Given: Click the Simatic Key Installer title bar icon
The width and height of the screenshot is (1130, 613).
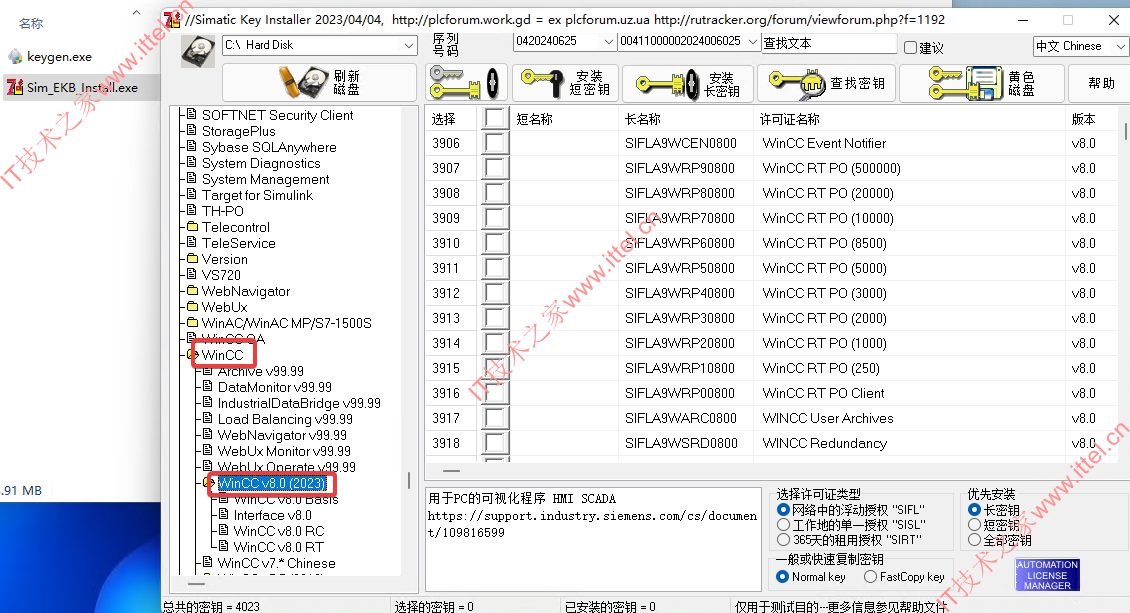Looking at the screenshot, I should [x=172, y=19].
